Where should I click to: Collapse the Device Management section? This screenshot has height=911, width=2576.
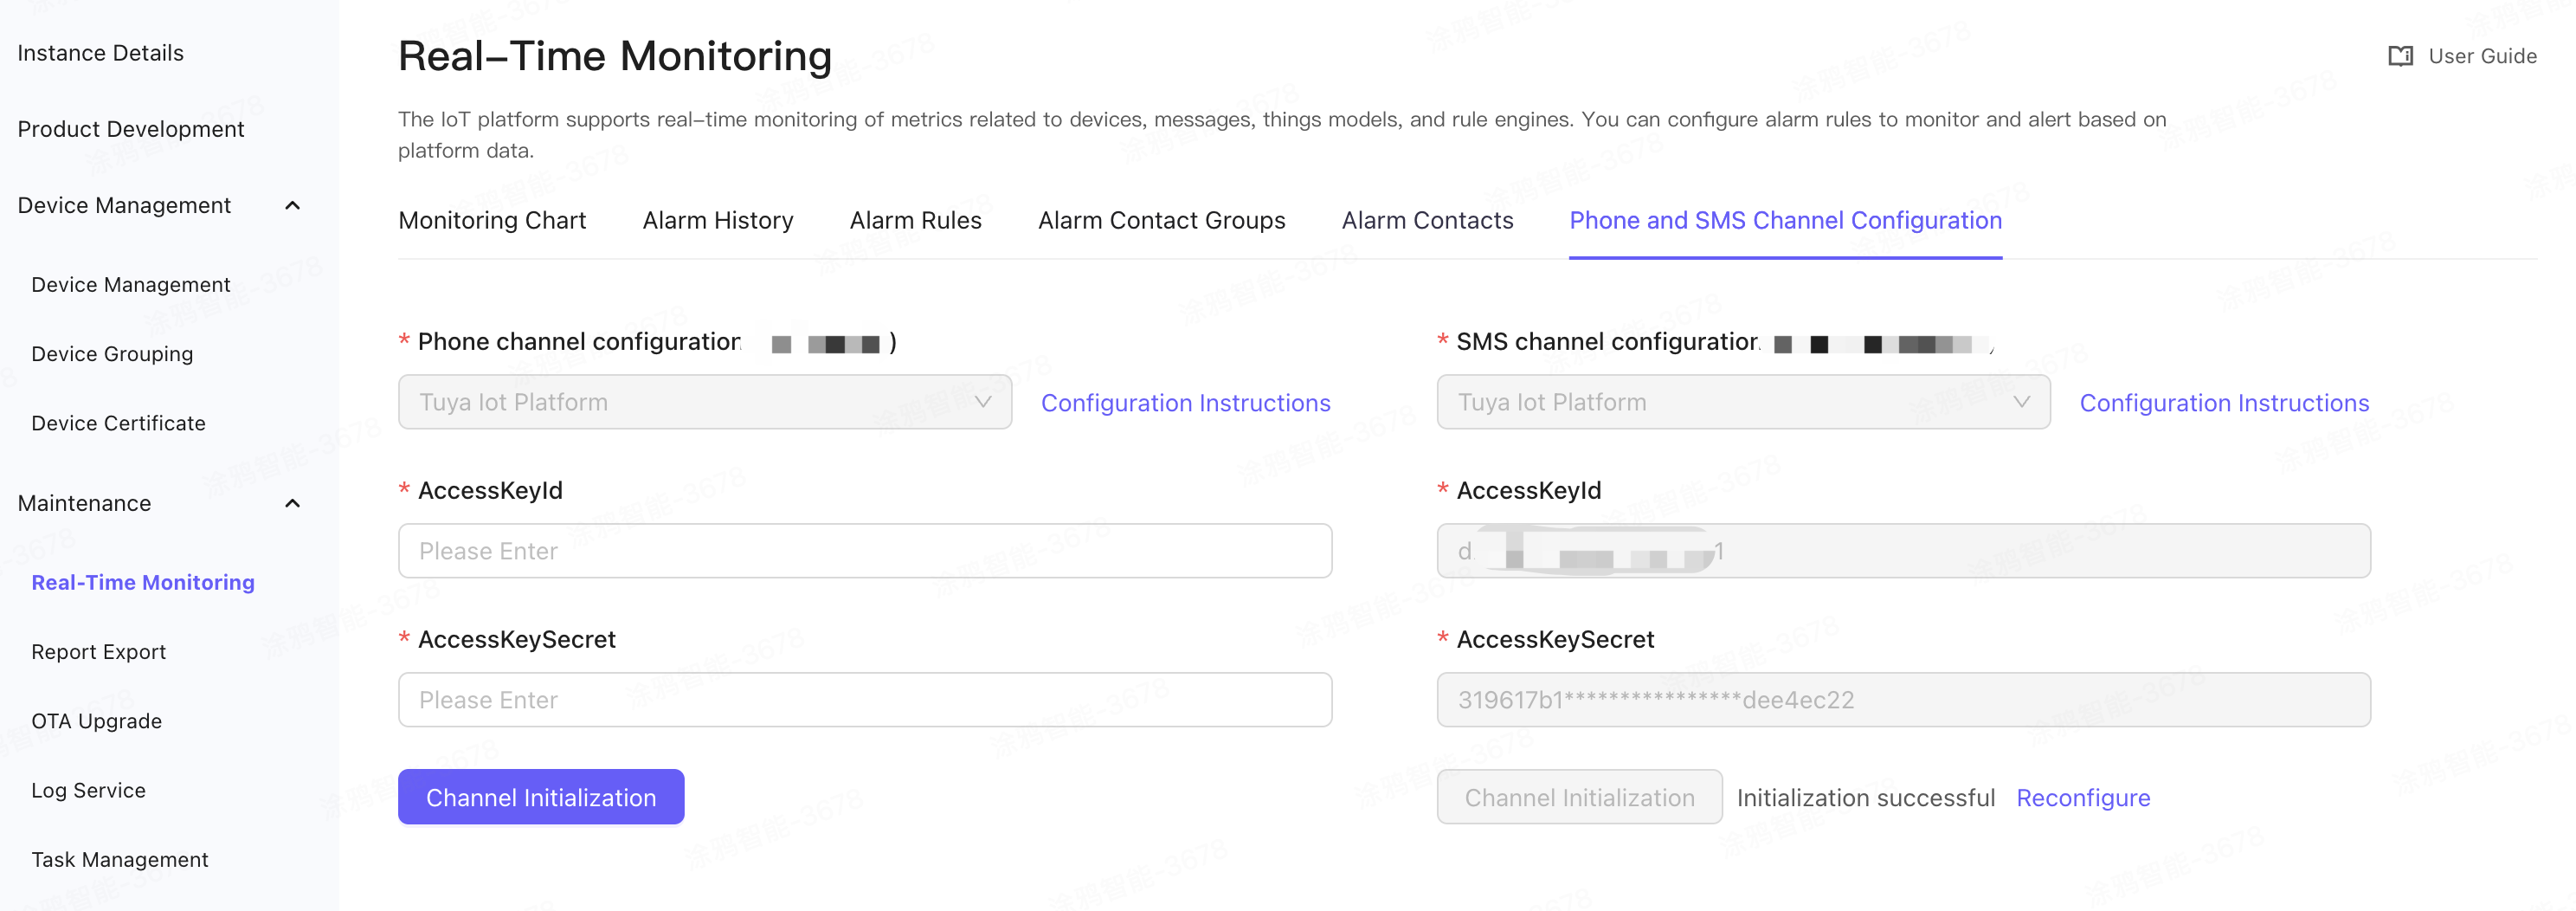pyautogui.click(x=291, y=204)
